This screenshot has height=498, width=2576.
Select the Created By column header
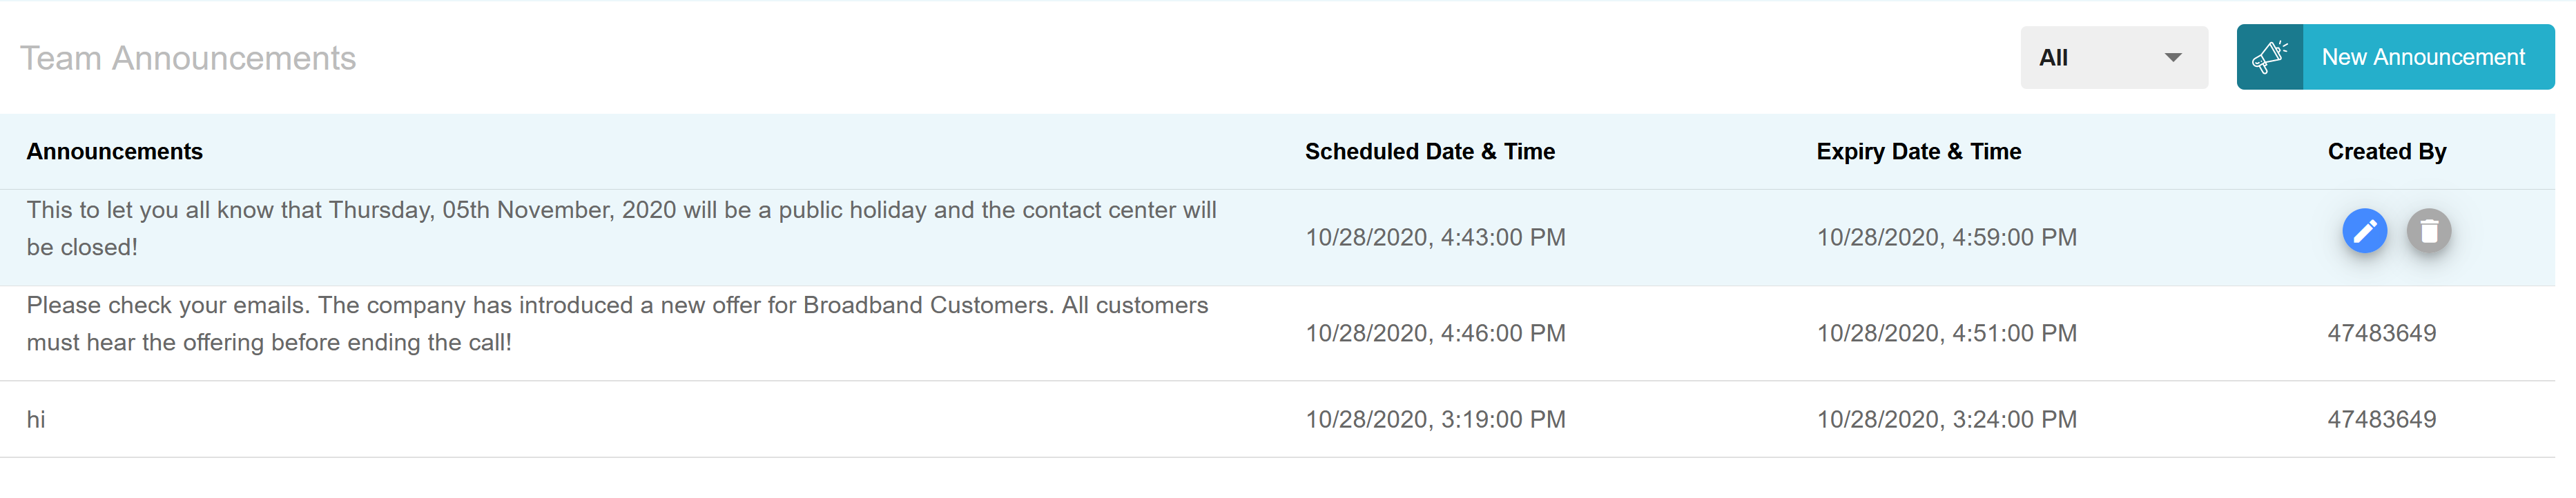point(2386,151)
